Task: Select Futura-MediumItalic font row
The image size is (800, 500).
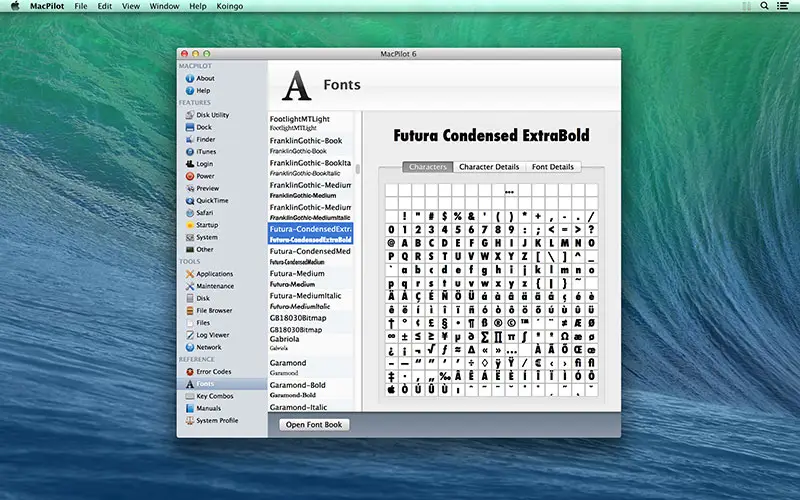Action: (310, 301)
